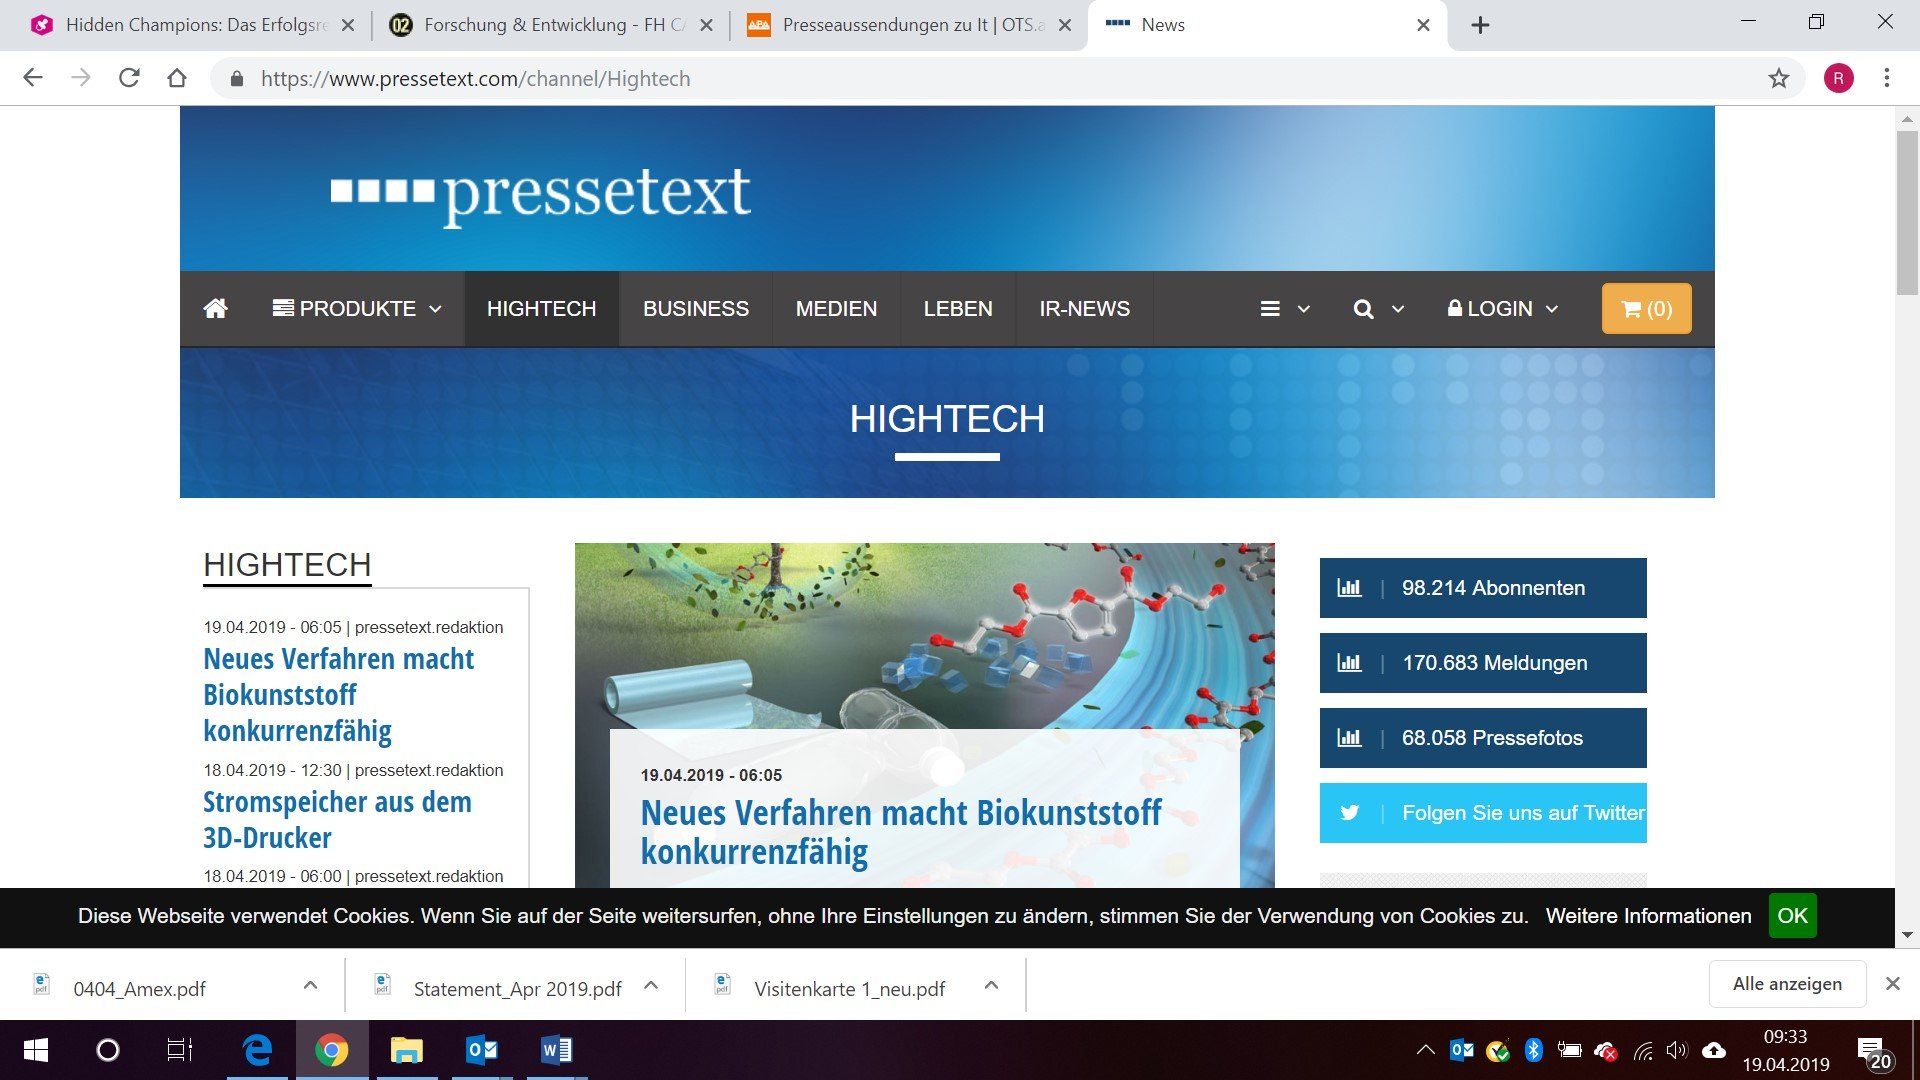Open the LOGIN dropdown
This screenshot has width=1920, height=1080.
[x=1502, y=309]
